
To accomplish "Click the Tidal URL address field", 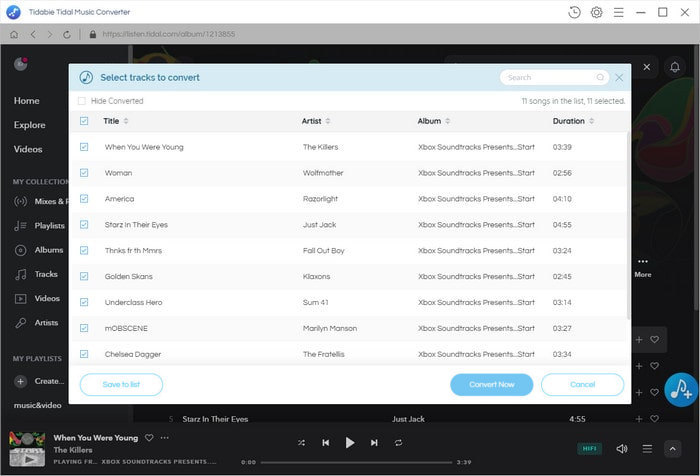I will click(169, 34).
